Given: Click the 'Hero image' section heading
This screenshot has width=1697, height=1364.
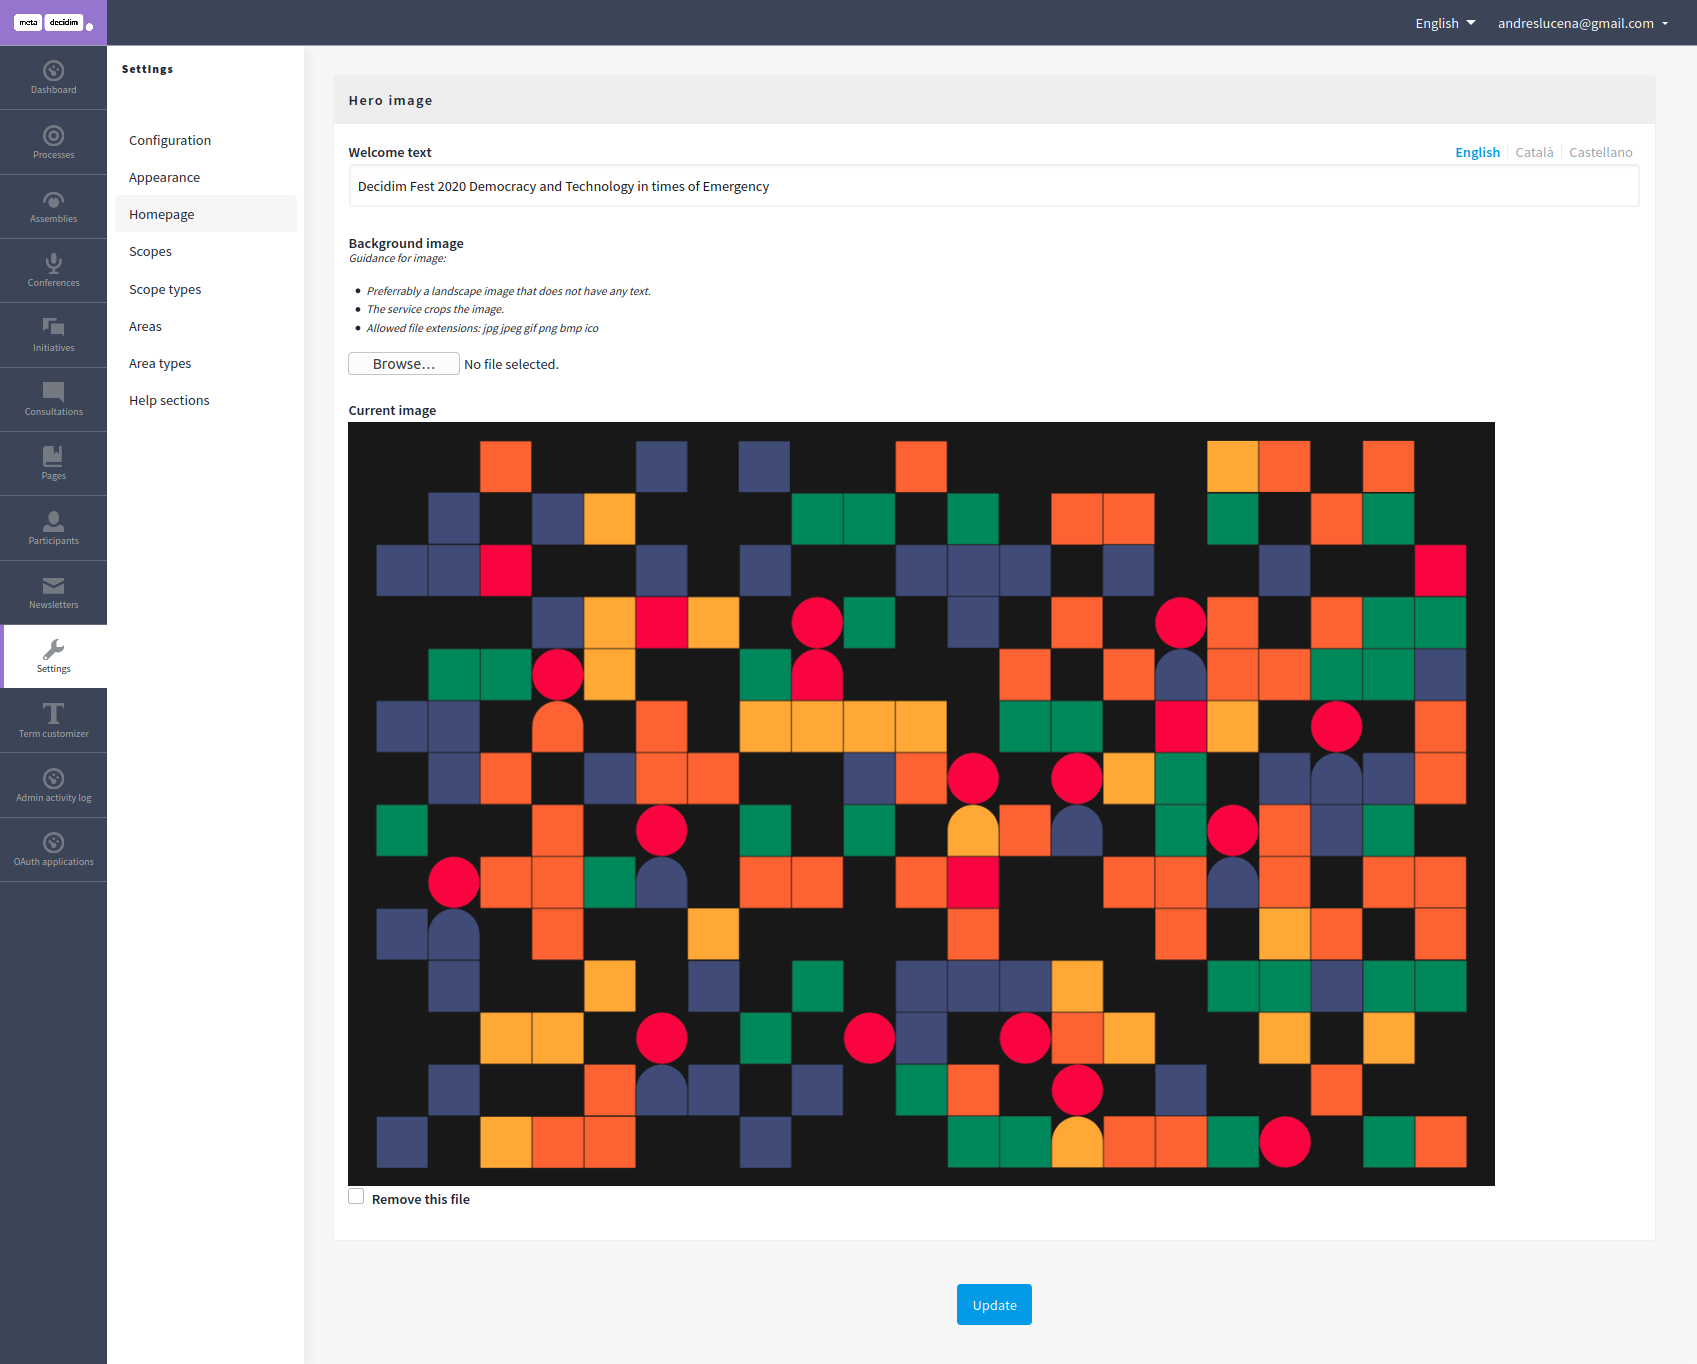Looking at the screenshot, I should (x=390, y=100).
